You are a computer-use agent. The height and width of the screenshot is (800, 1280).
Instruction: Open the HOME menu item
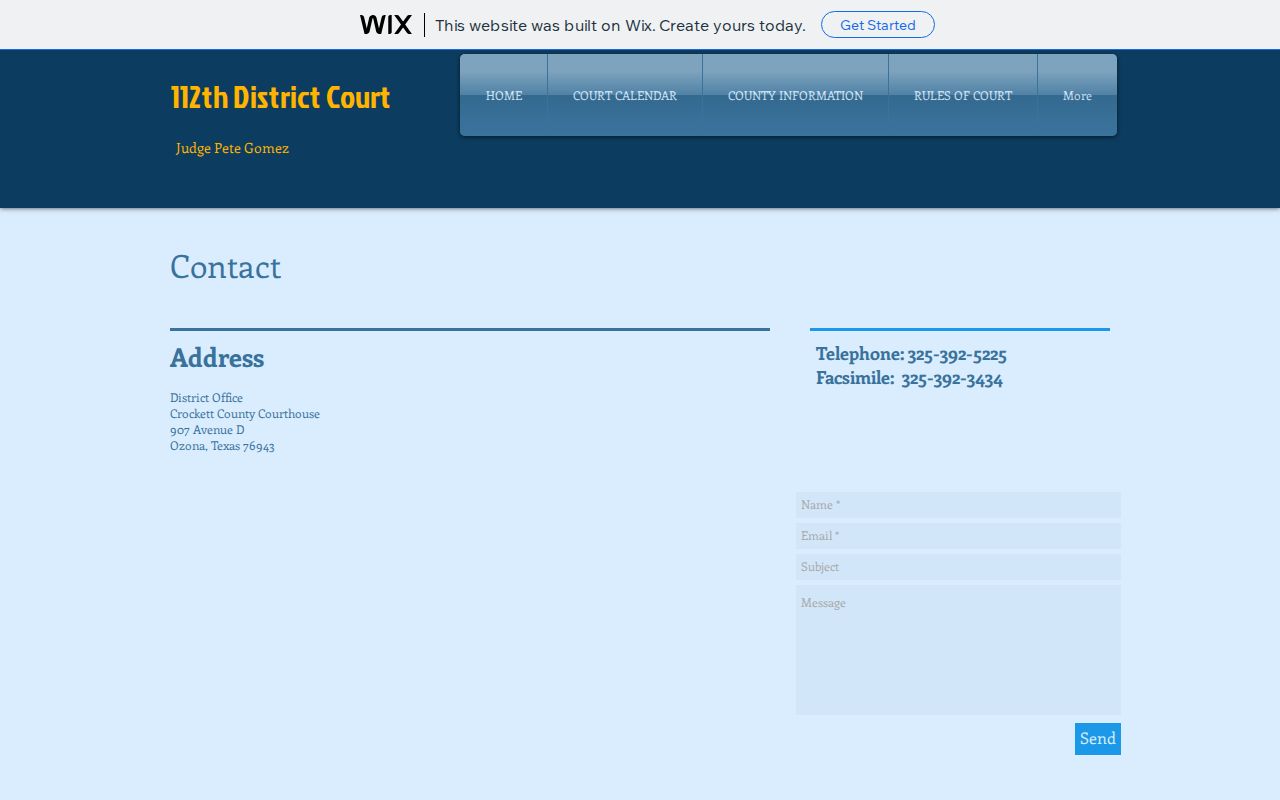[504, 95]
